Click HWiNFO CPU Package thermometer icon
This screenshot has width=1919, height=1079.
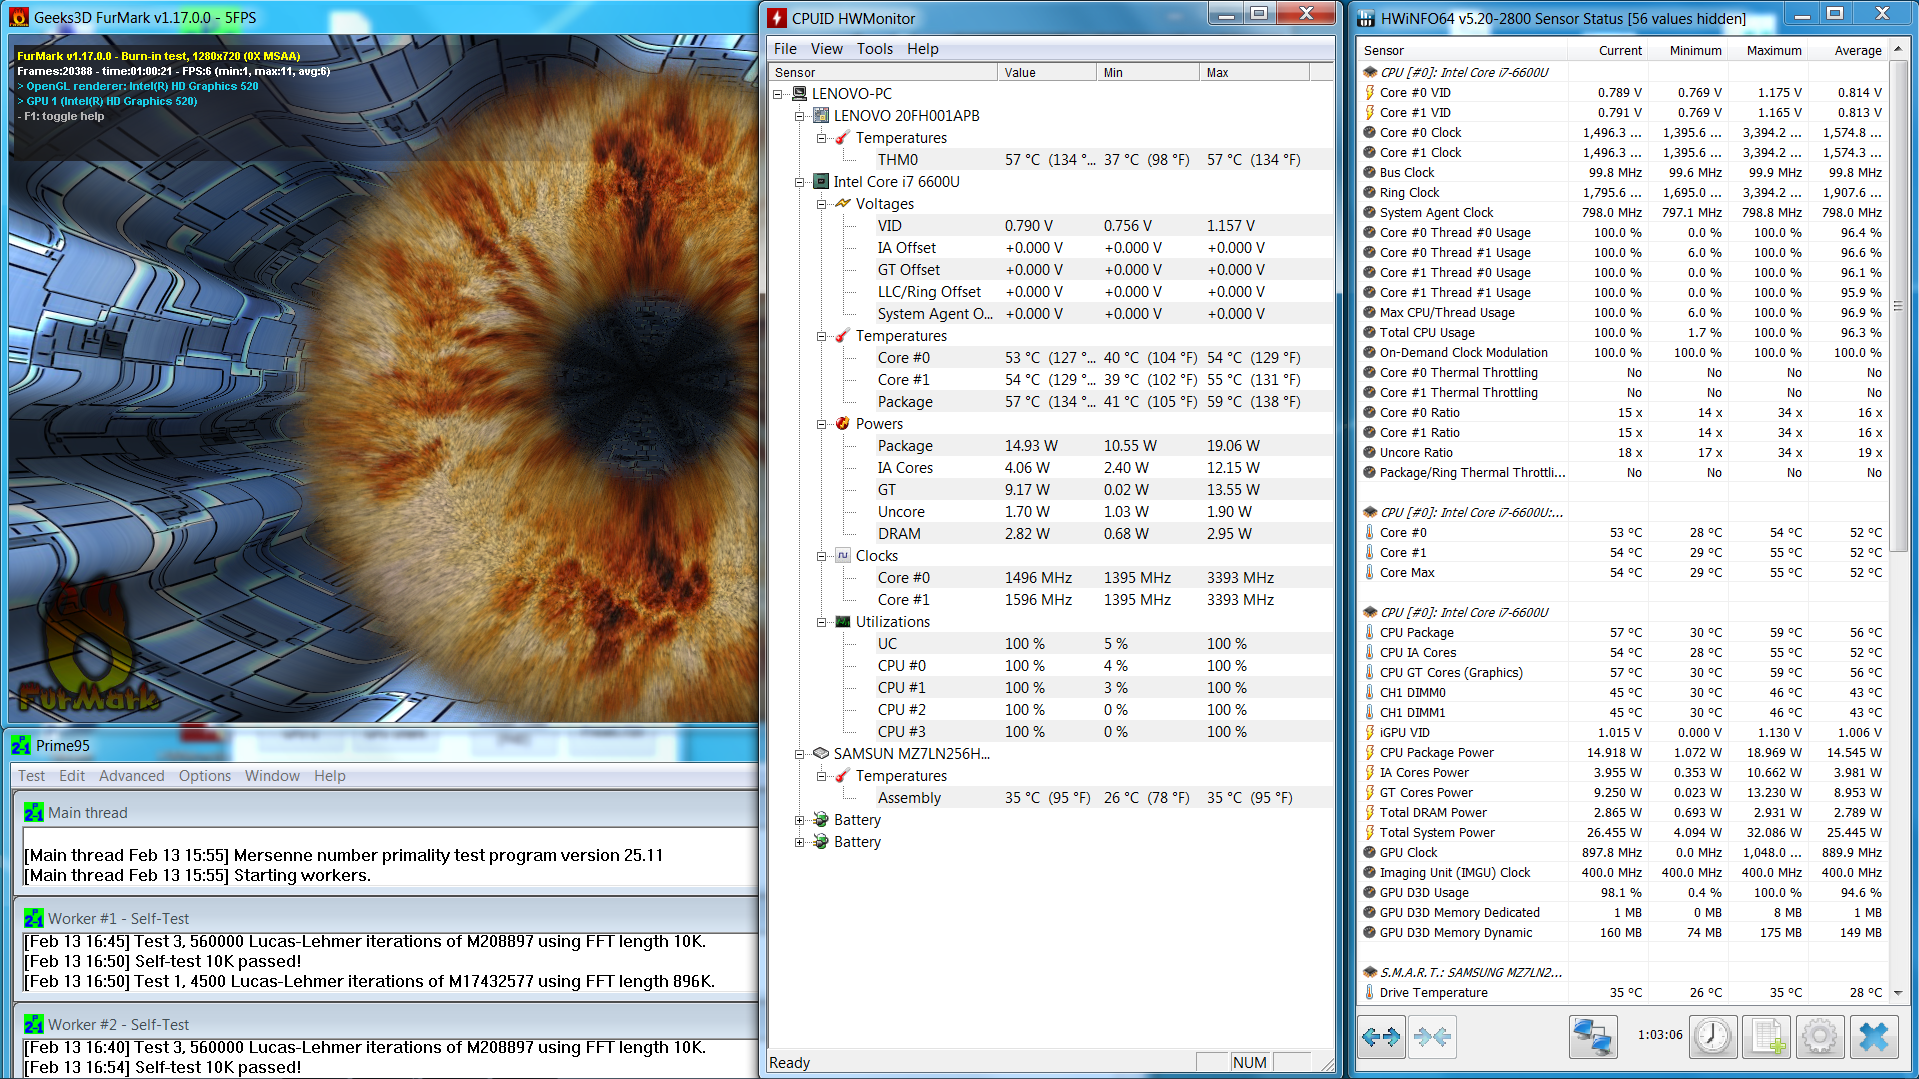1370,632
